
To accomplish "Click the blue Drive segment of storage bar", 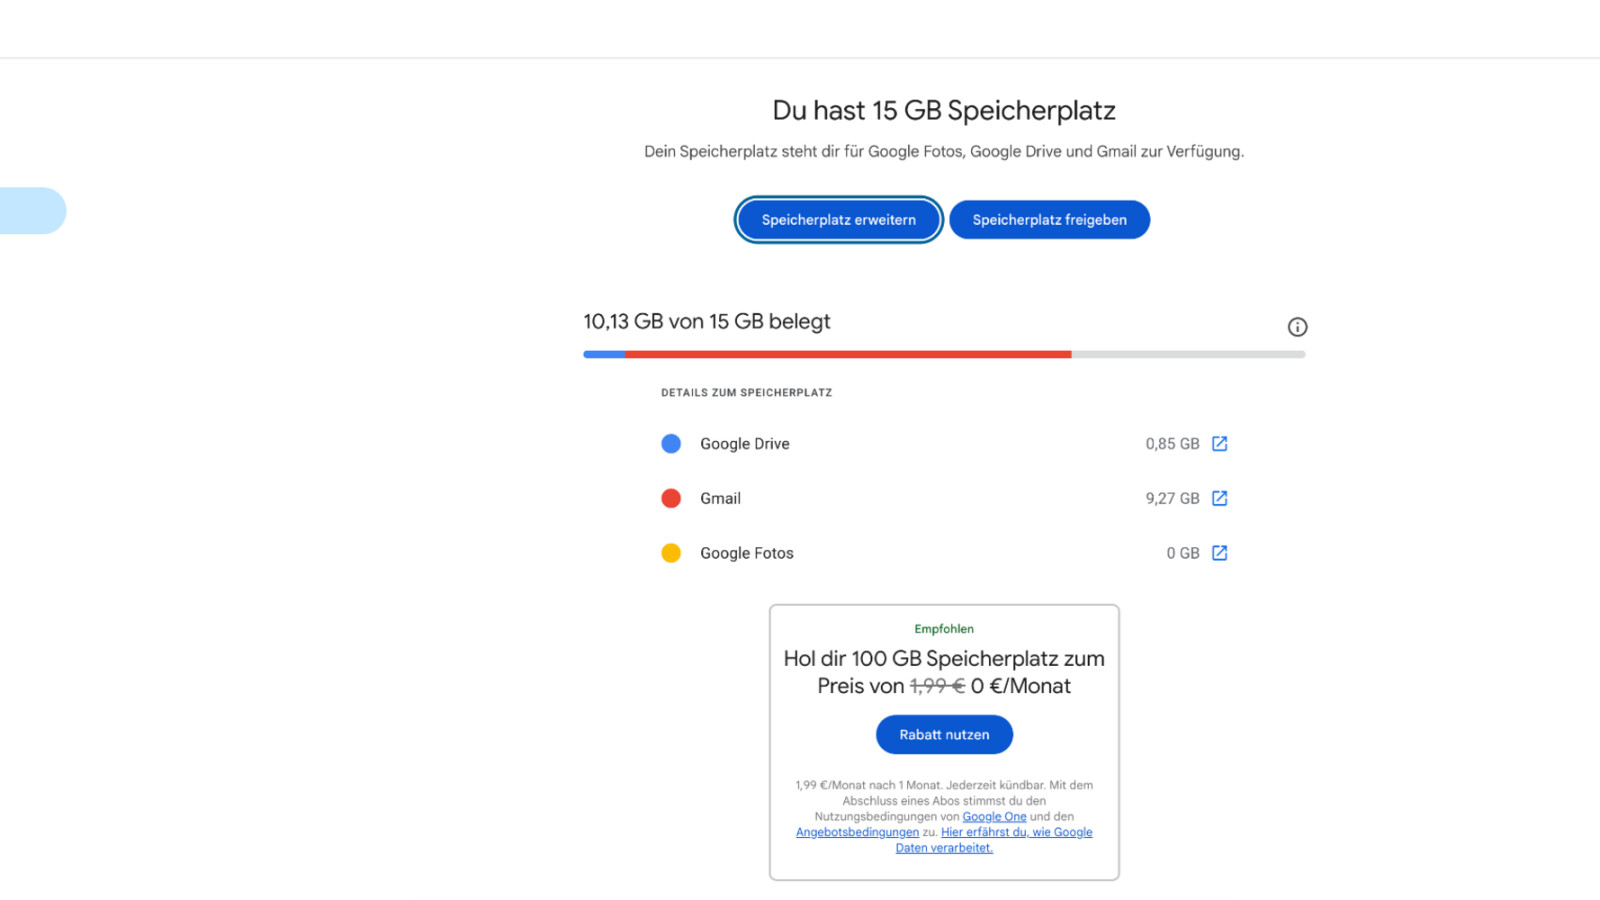I will pos(604,354).
